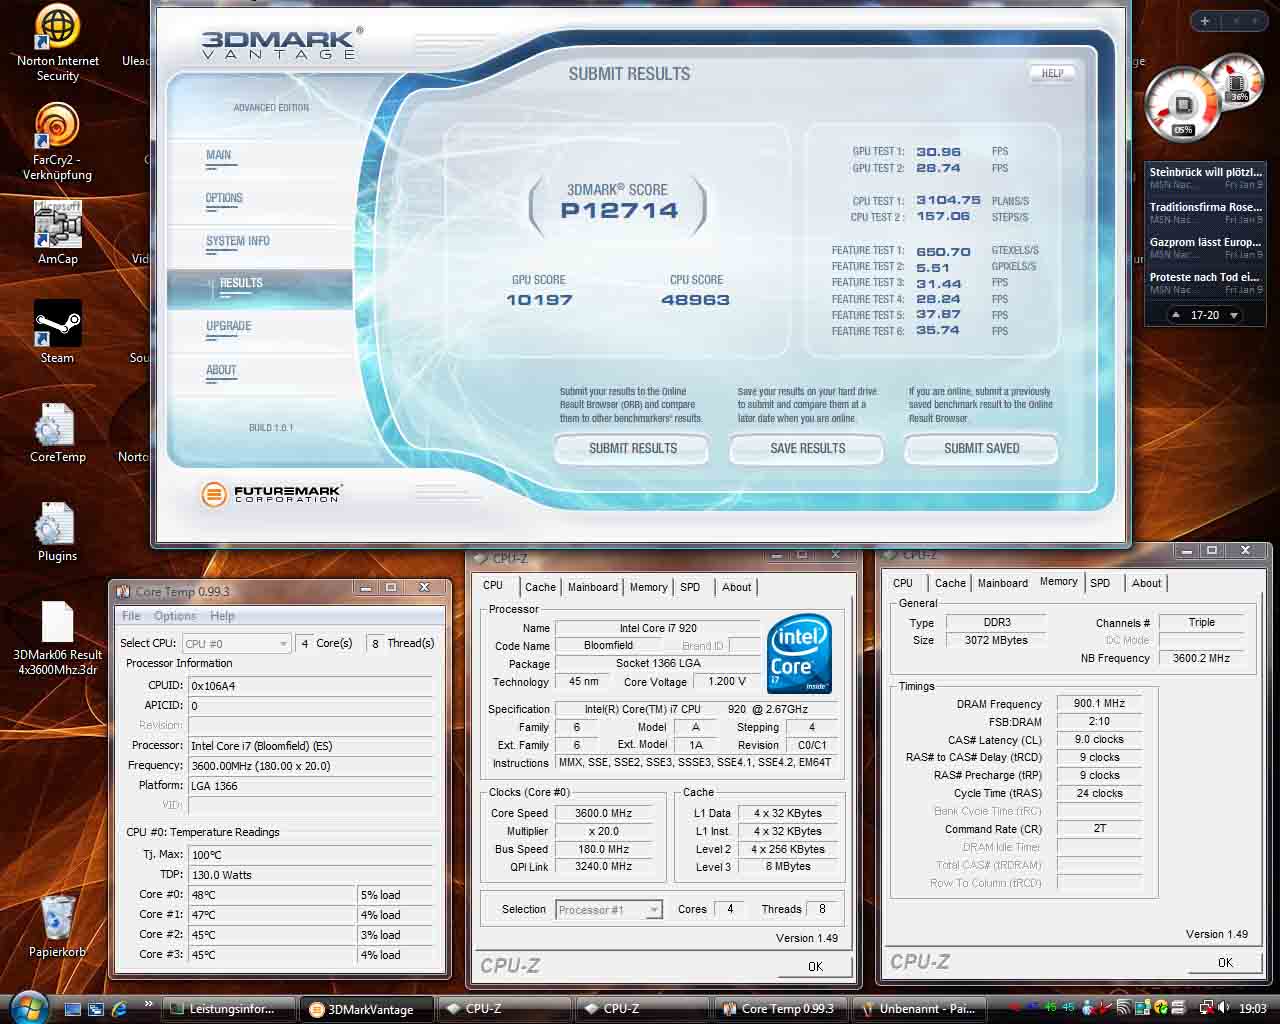The width and height of the screenshot is (1280, 1024).
Task: Open the Steam desktop shortcut
Action: coord(57,331)
